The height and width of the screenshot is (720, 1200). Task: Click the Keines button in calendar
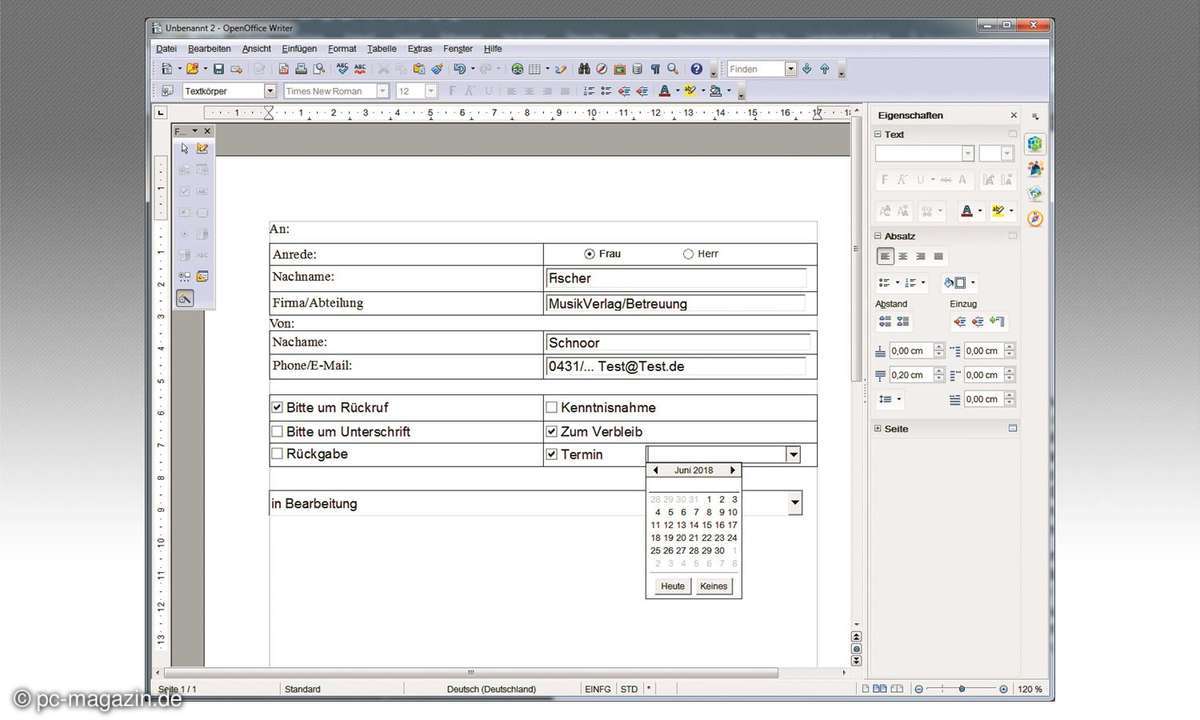pyautogui.click(x=714, y=586)
